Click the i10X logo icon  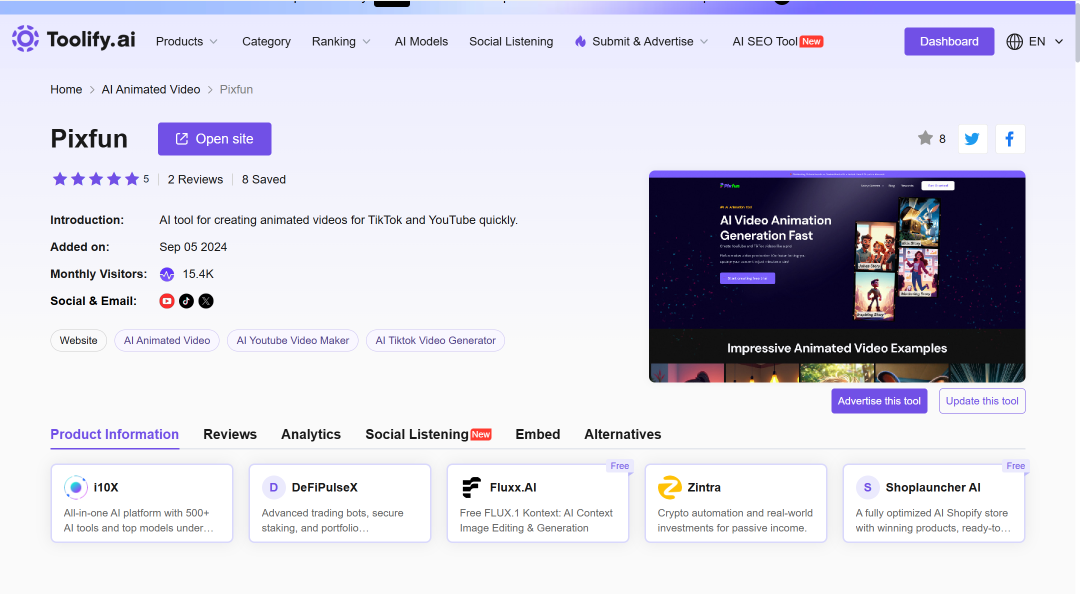click(76, 487)
